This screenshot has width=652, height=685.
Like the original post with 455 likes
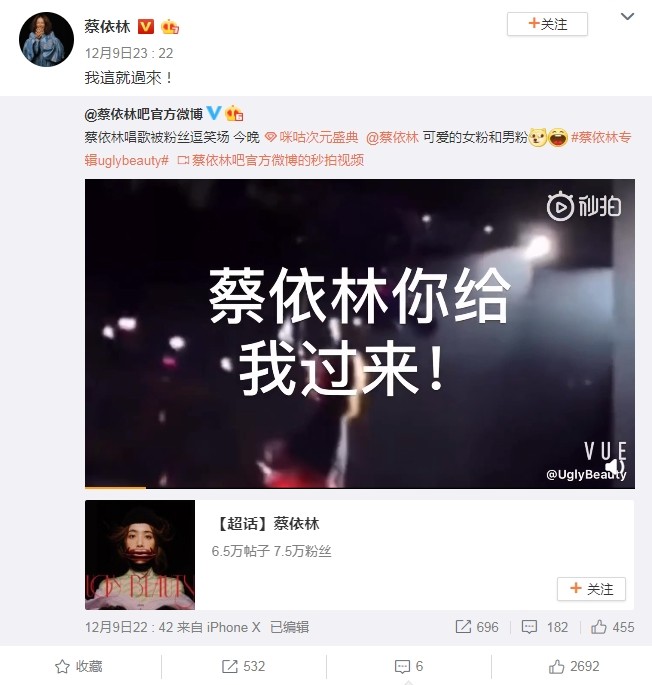(x=613, y=627)
